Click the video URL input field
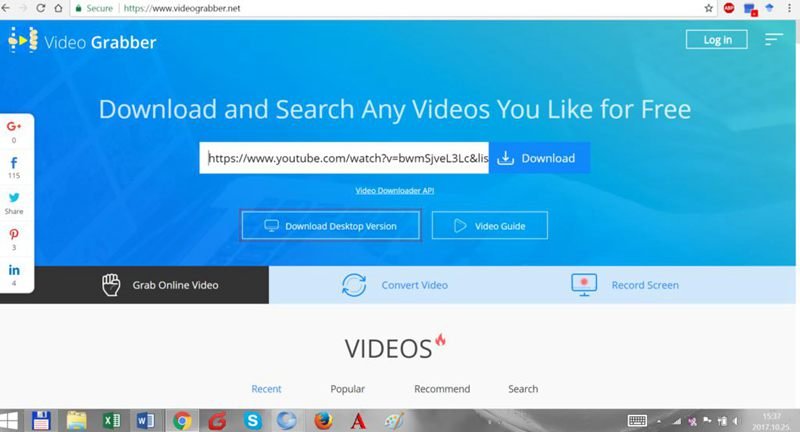 (x=344, y=158)
